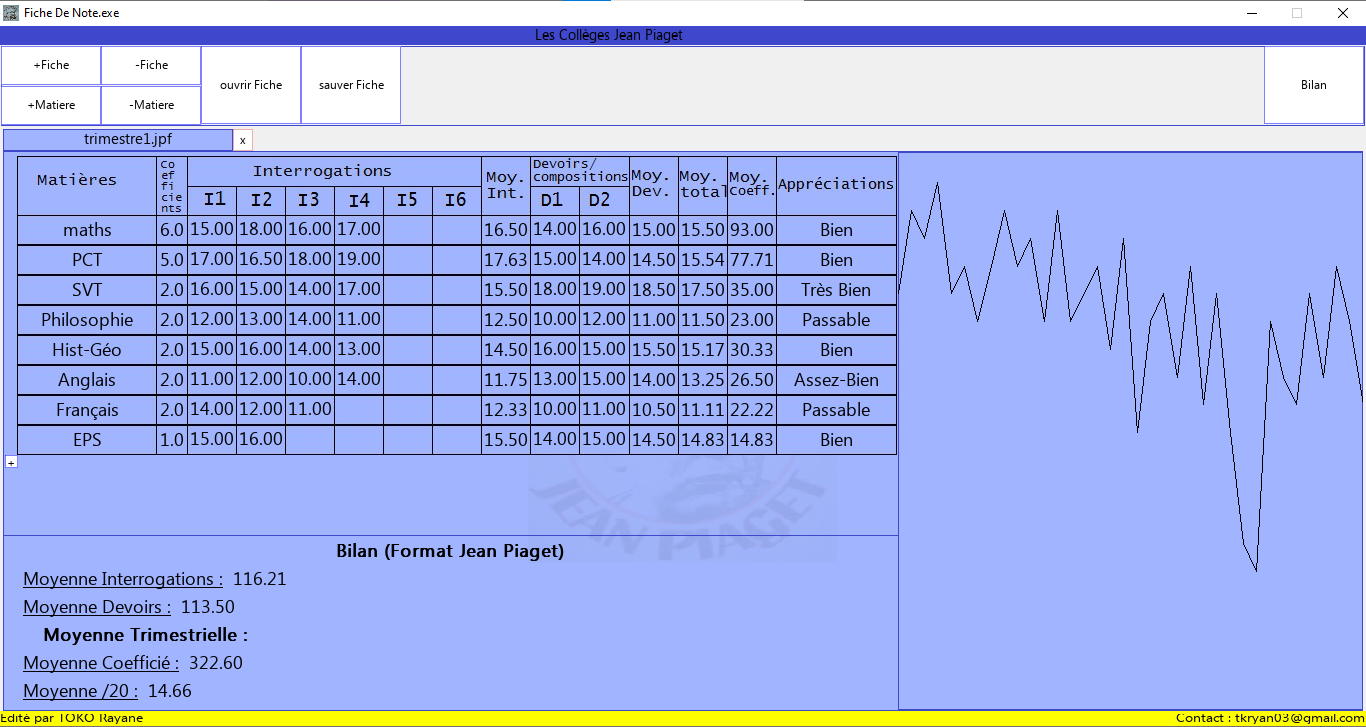Select the trimestre1.jpf tab
The image size is (1366, 727).
(x=118, y=140)
